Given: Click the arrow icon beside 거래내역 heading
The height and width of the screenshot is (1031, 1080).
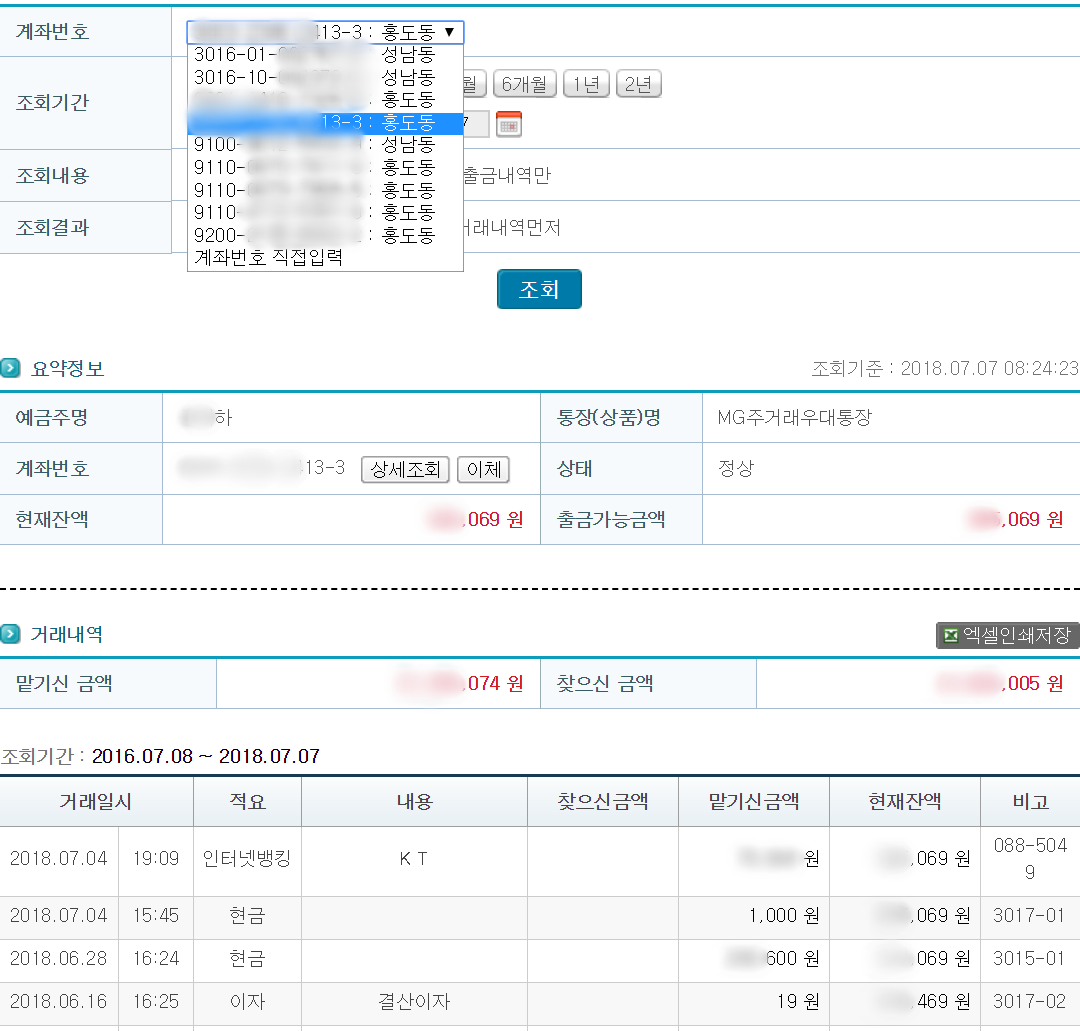Looking at the screenshot, I should tap(10, 635).
